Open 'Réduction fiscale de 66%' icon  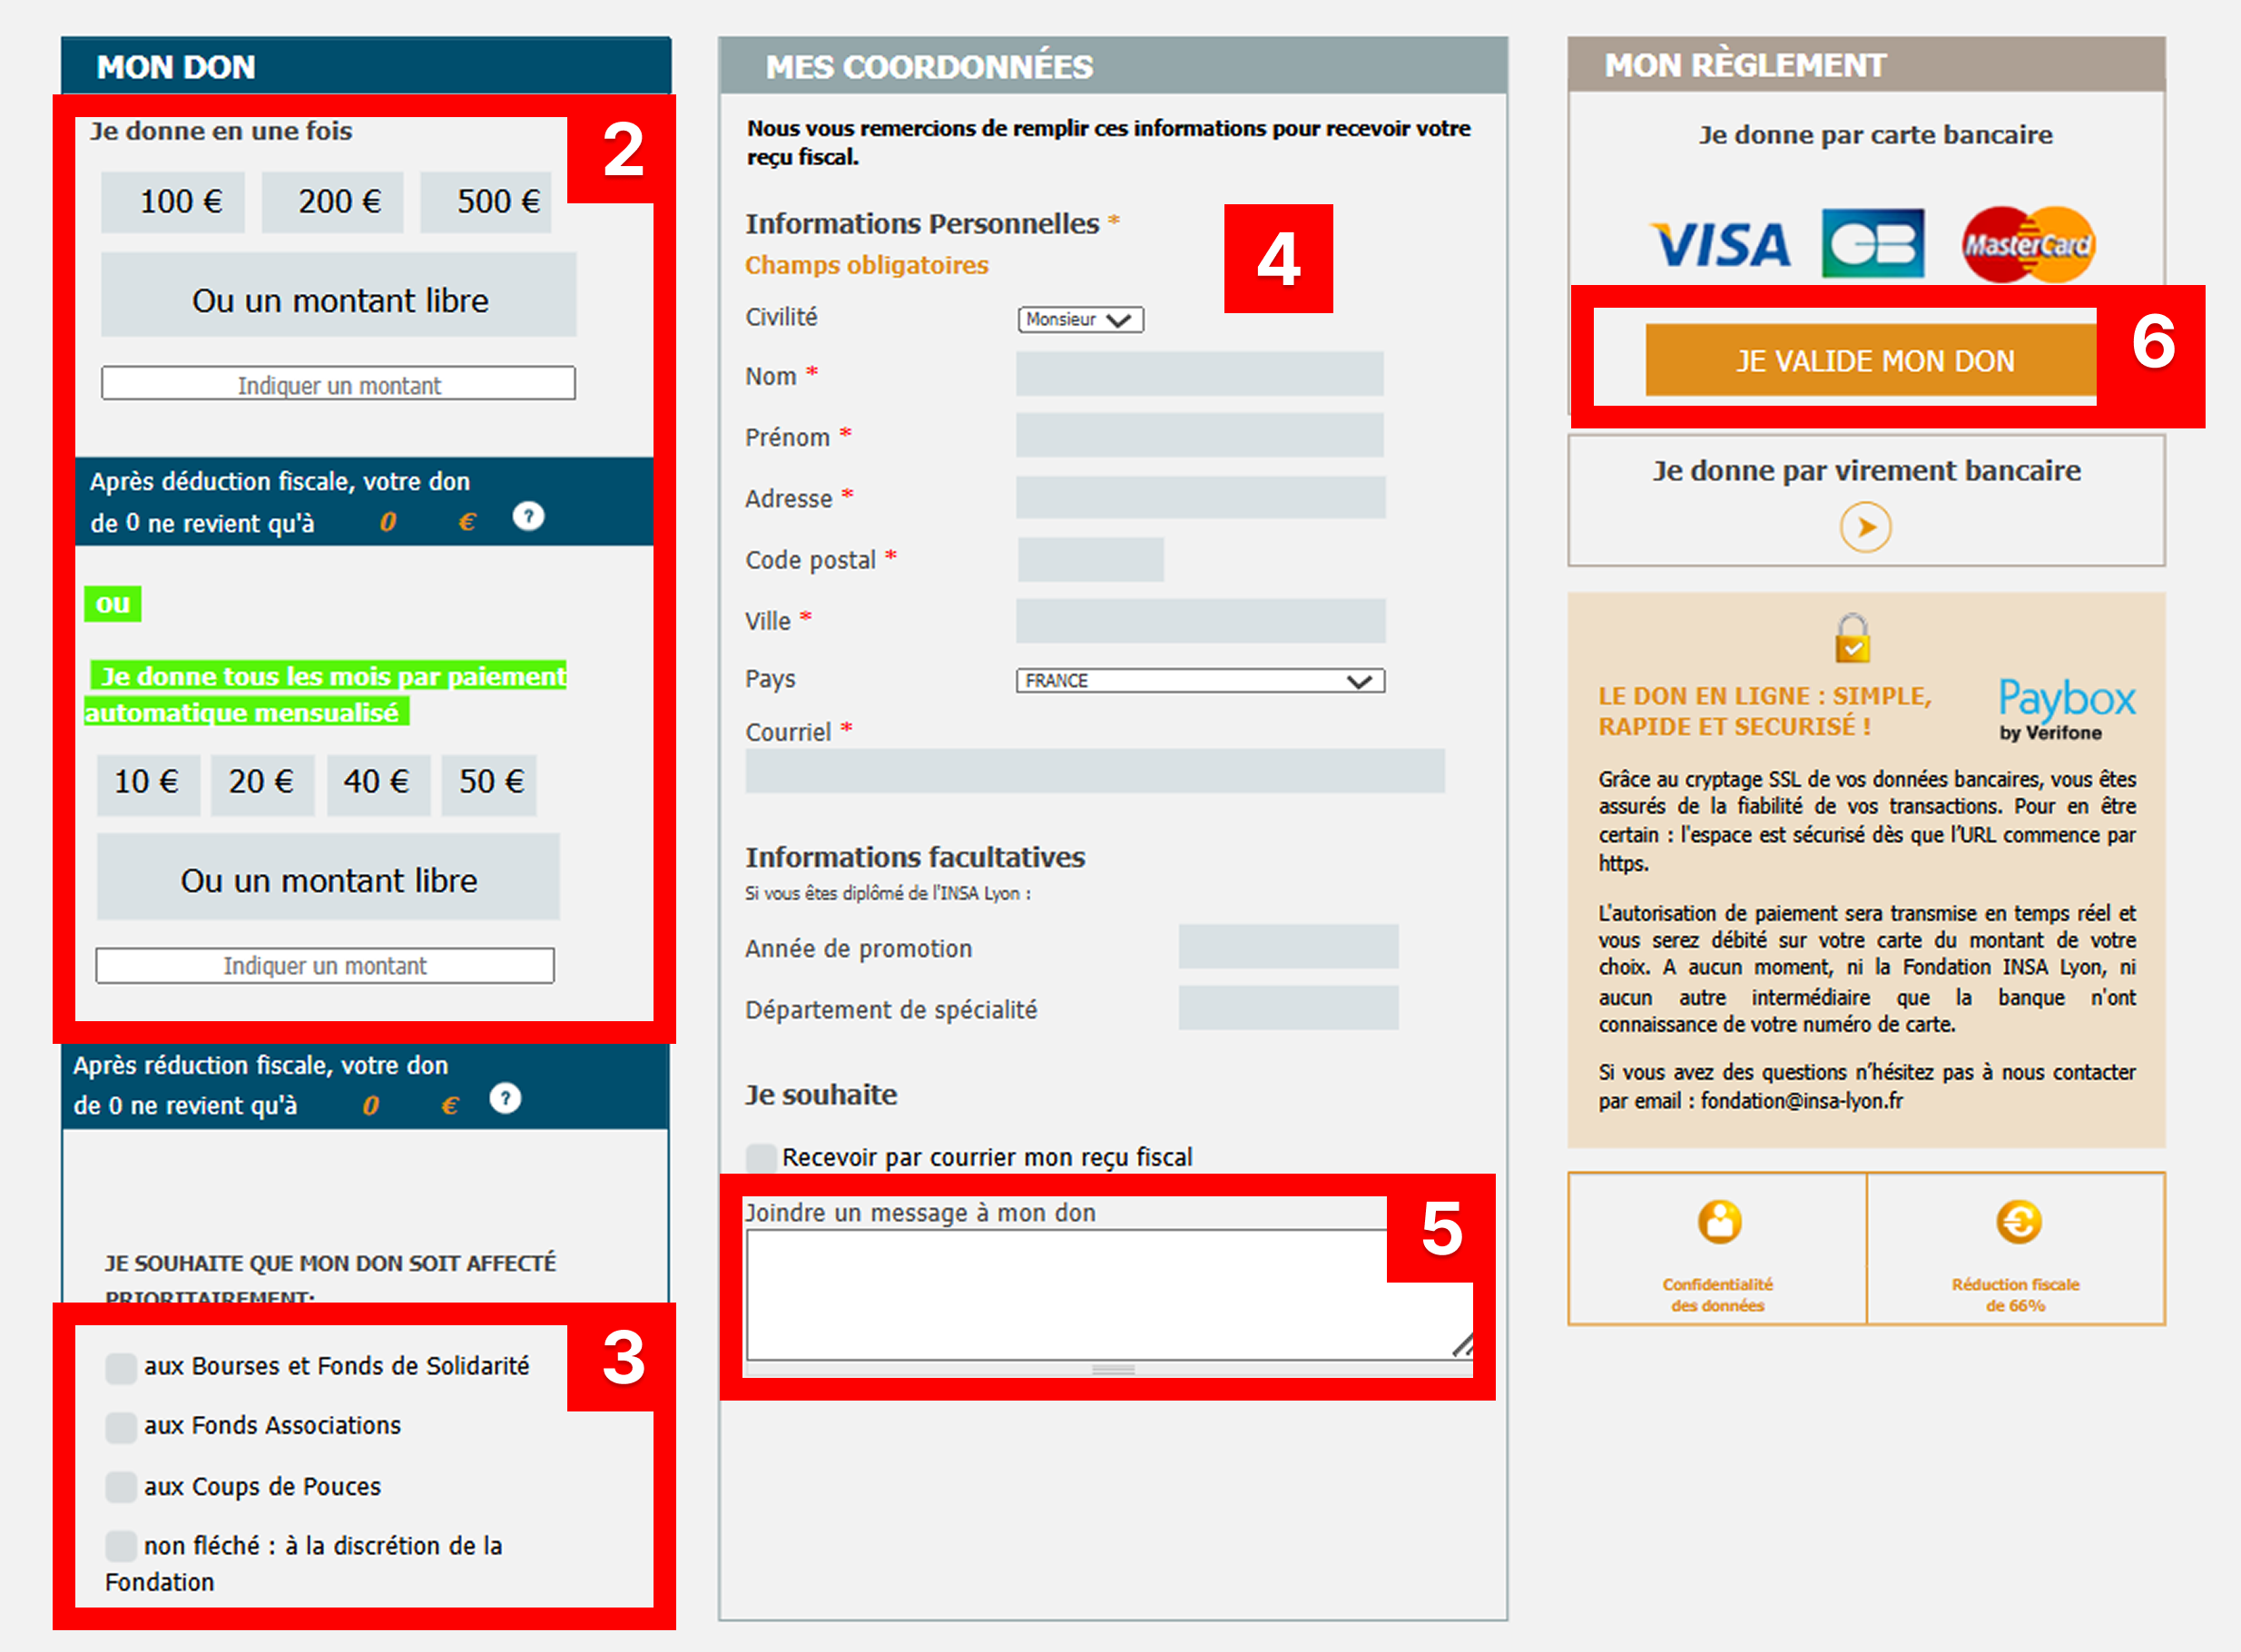[2019, 1222]
